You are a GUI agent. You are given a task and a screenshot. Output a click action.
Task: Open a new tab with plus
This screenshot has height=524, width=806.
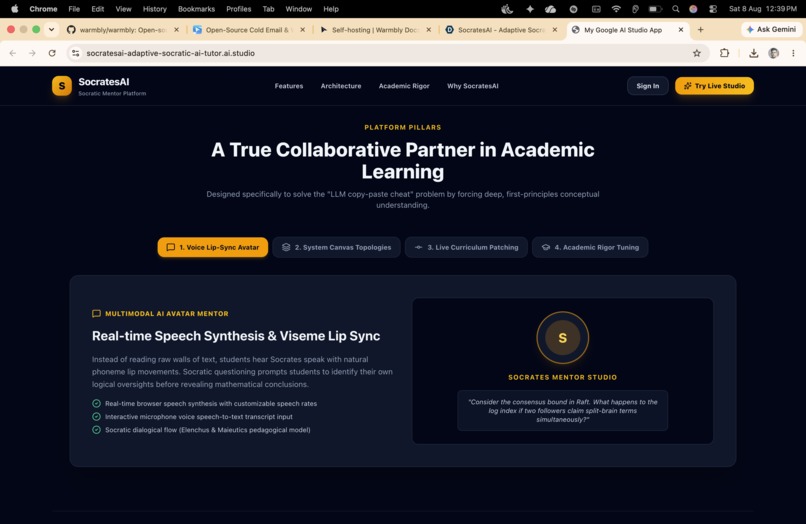pyautogui.click(x=700, y=30)
